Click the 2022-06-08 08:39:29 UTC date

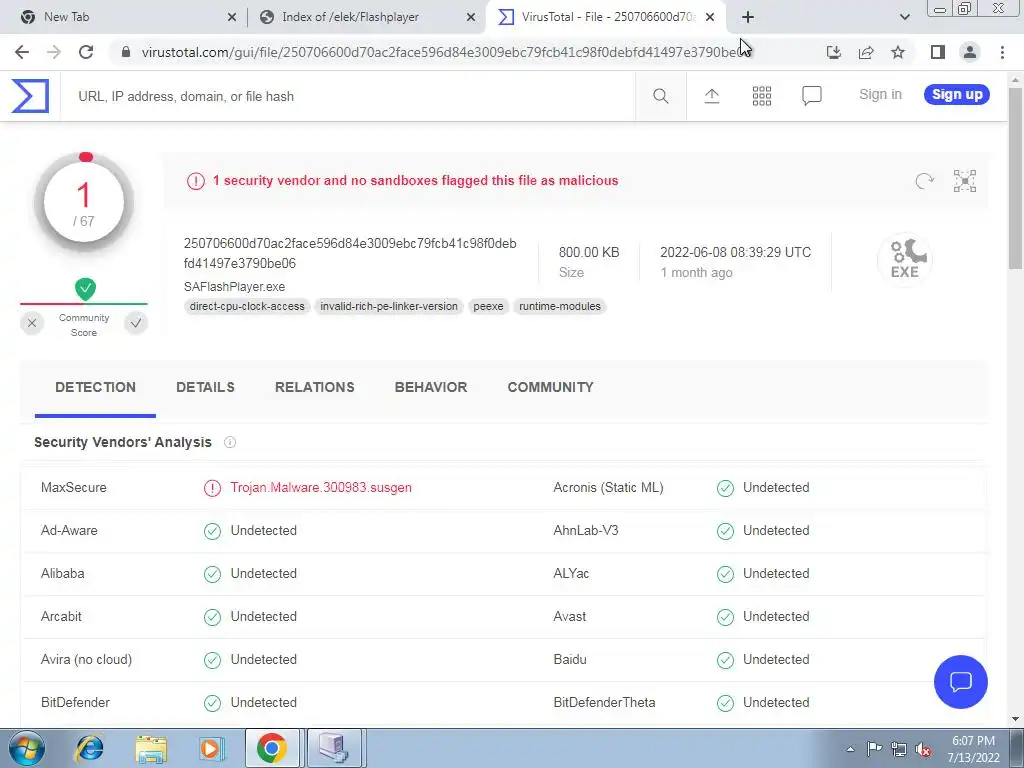pos(735,252)
